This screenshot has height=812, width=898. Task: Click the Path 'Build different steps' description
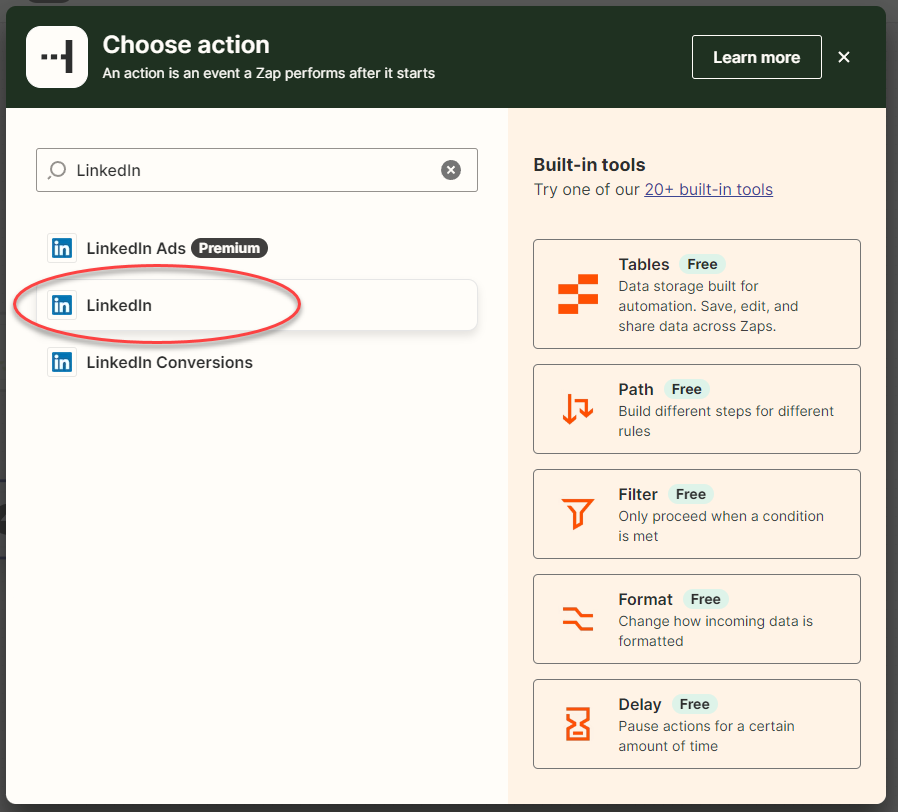(x=726, y=421)
